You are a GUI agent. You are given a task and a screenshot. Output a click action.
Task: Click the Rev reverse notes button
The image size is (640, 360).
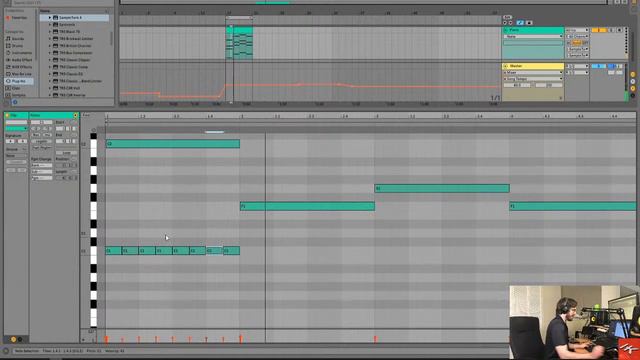point(36,135)
